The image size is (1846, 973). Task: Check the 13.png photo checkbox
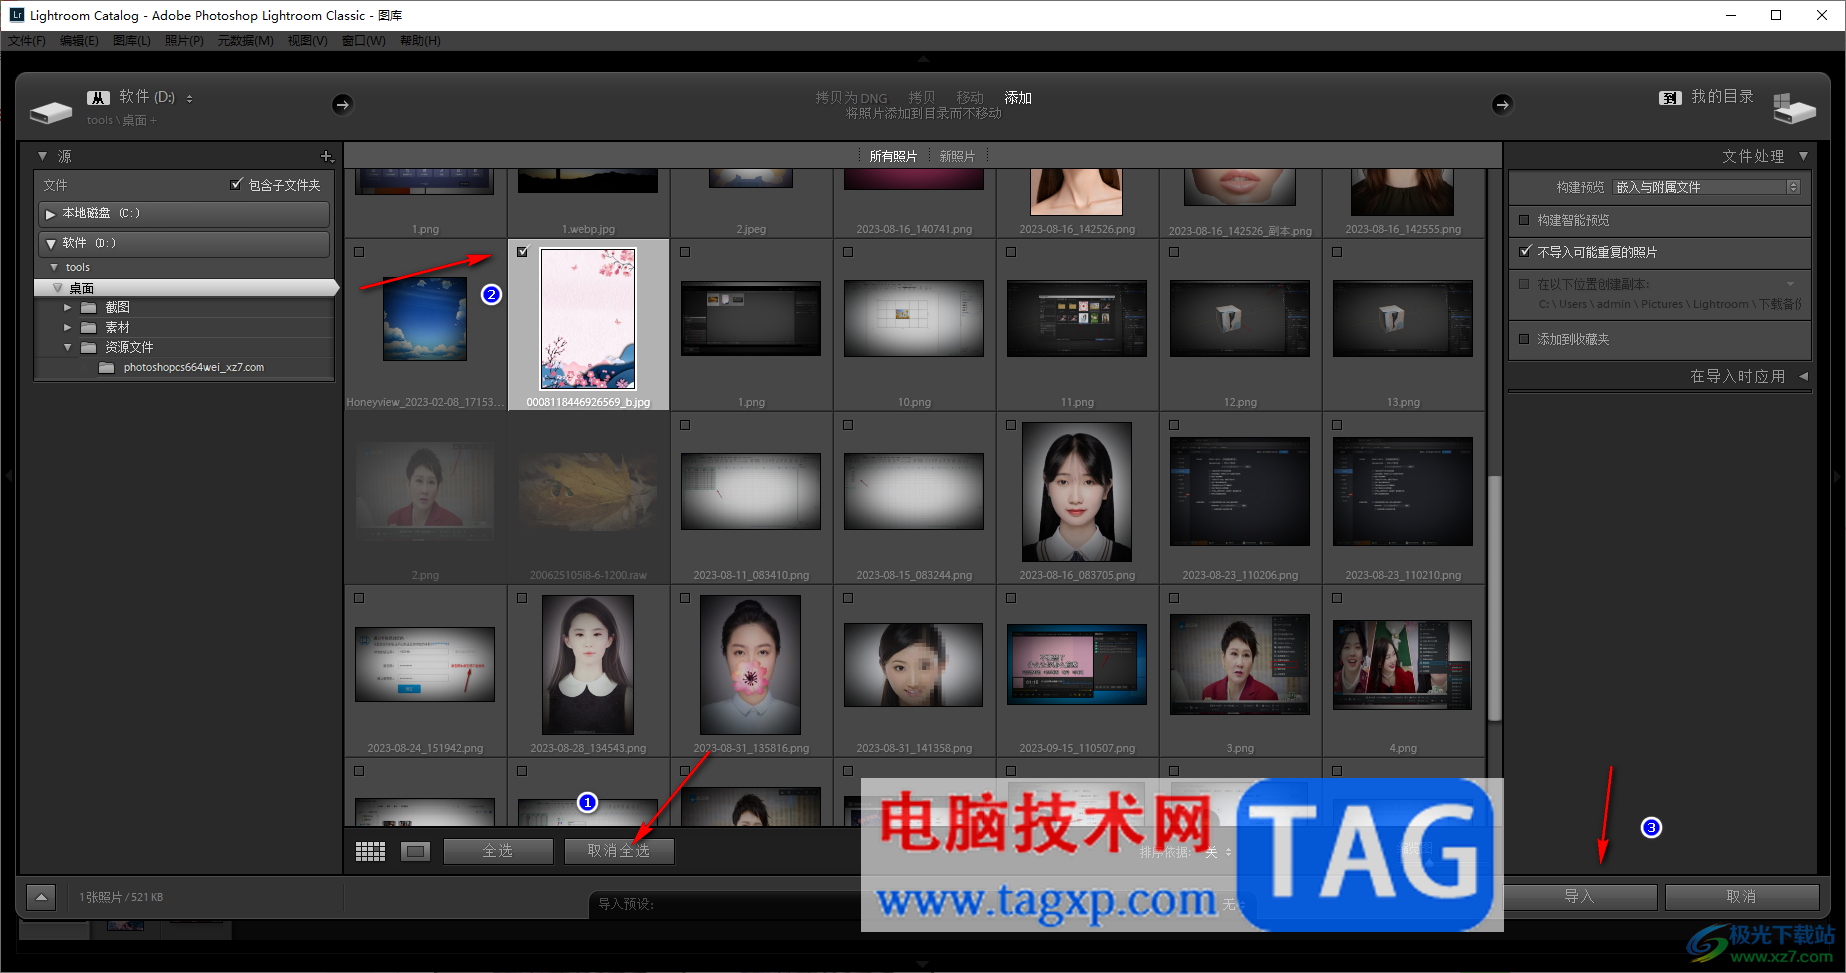pos(1337,252)
